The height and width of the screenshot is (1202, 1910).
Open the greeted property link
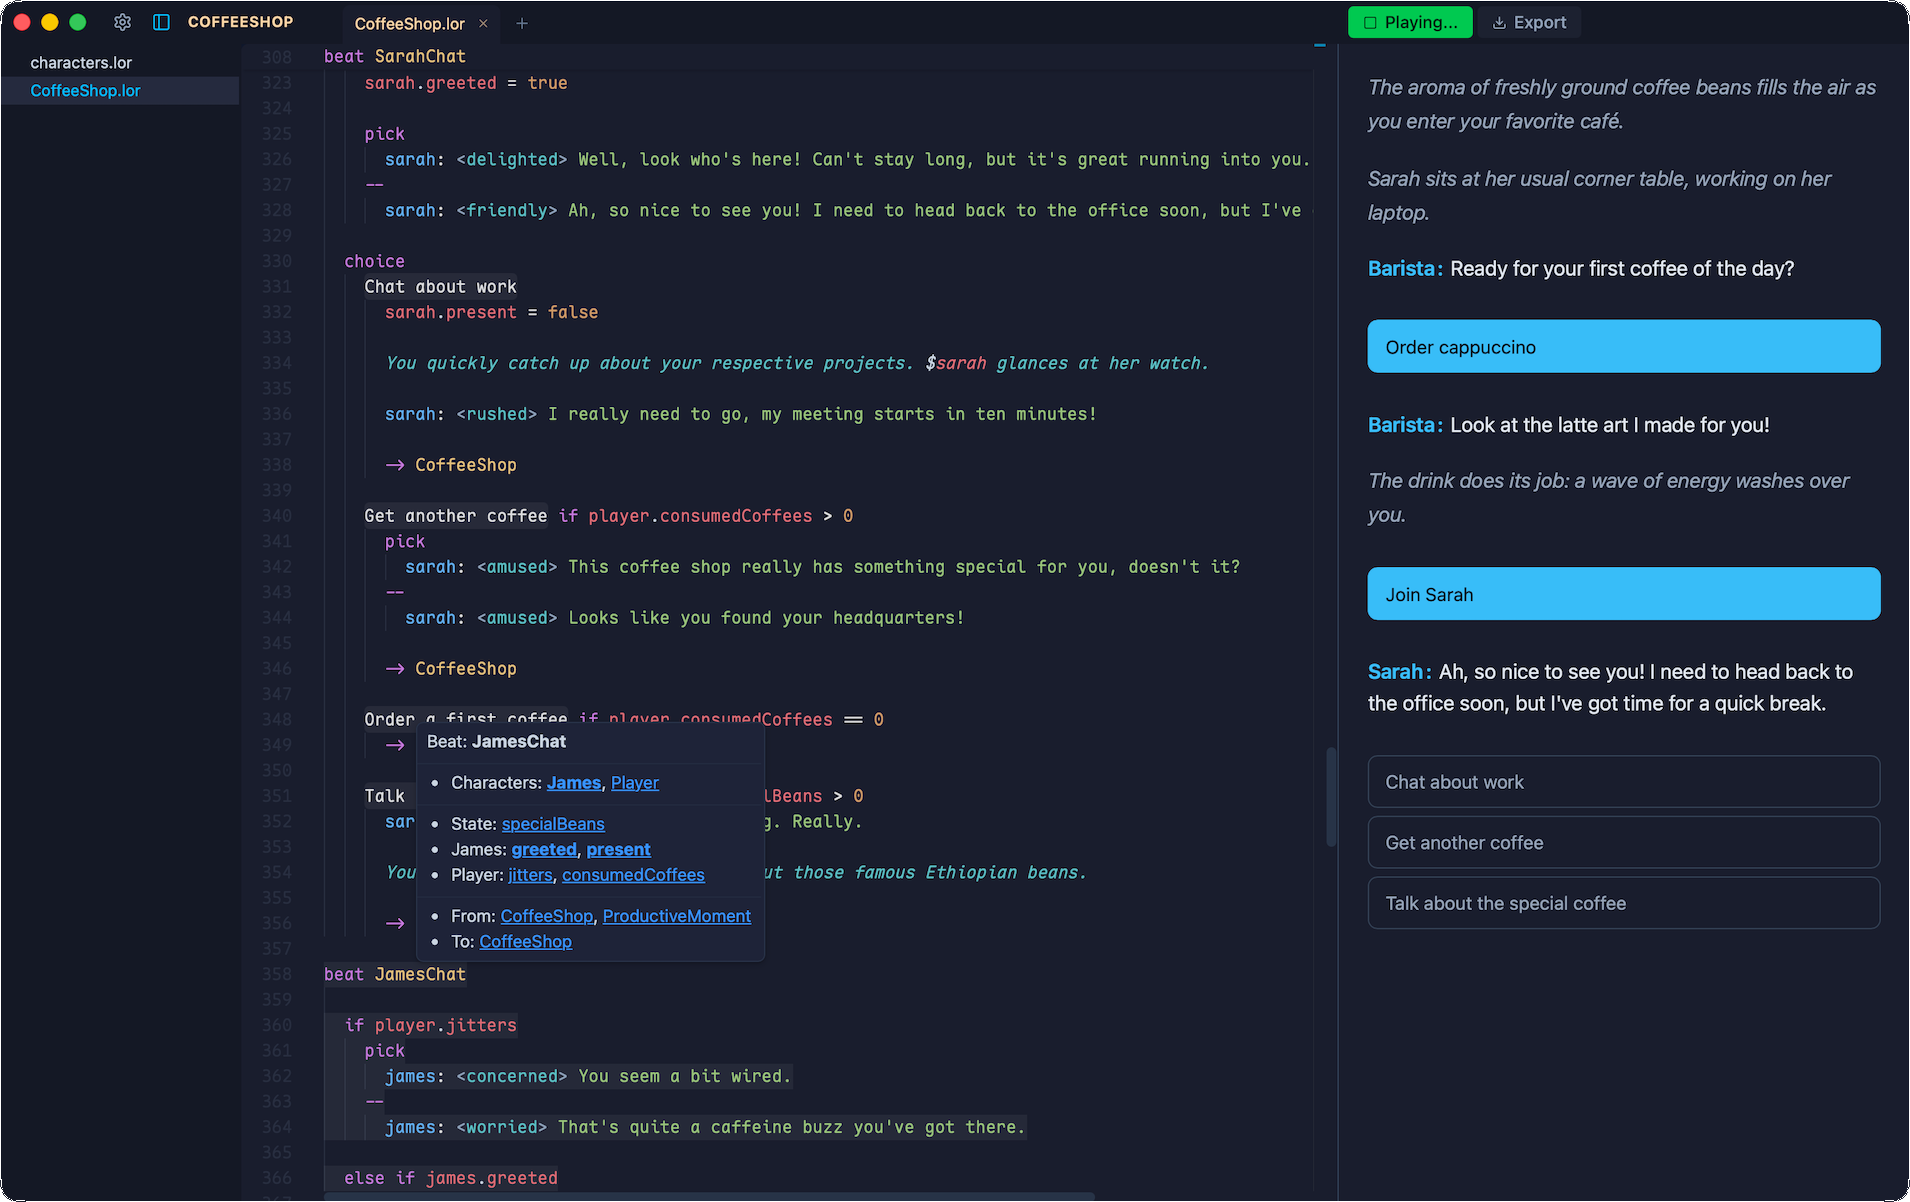544,849
